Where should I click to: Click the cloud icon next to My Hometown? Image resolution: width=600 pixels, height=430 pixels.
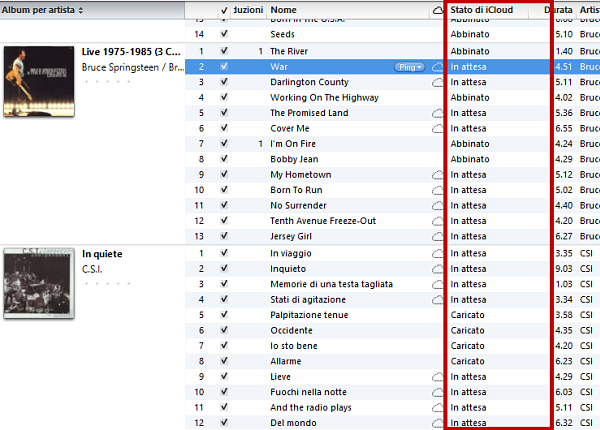click(436, 175)
